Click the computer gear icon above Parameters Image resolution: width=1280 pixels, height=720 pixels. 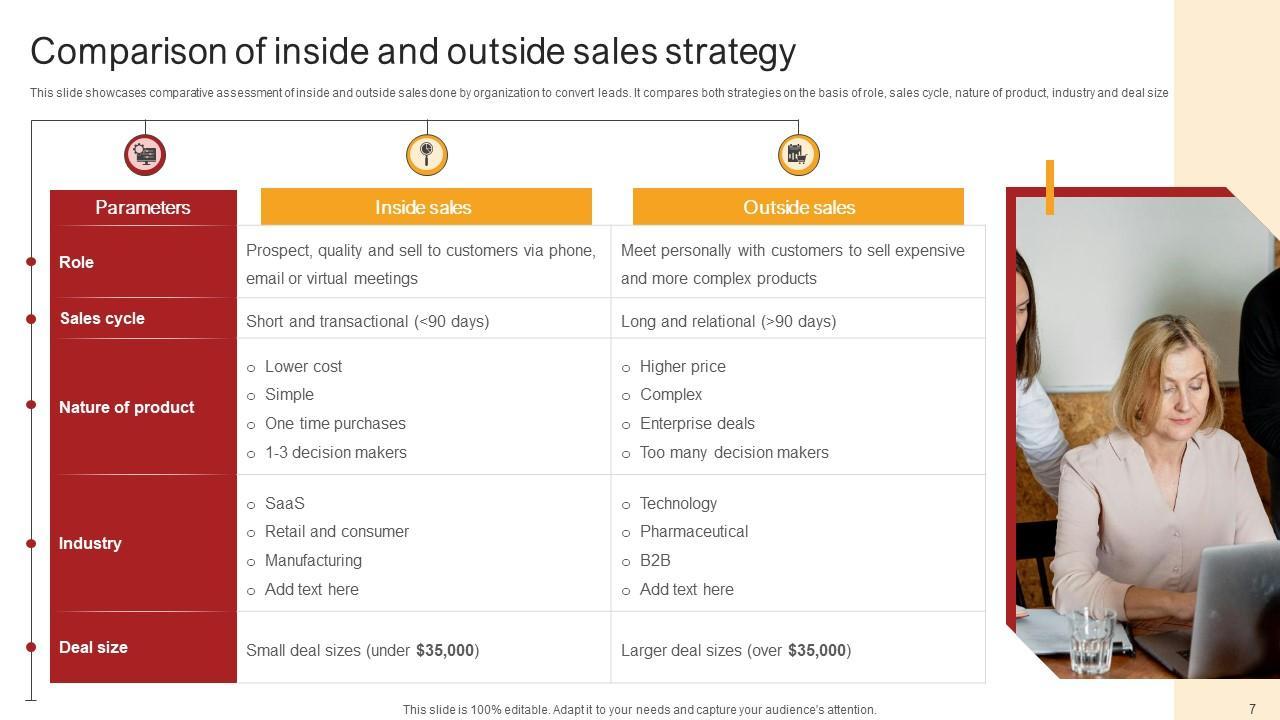tap(145, 155)
